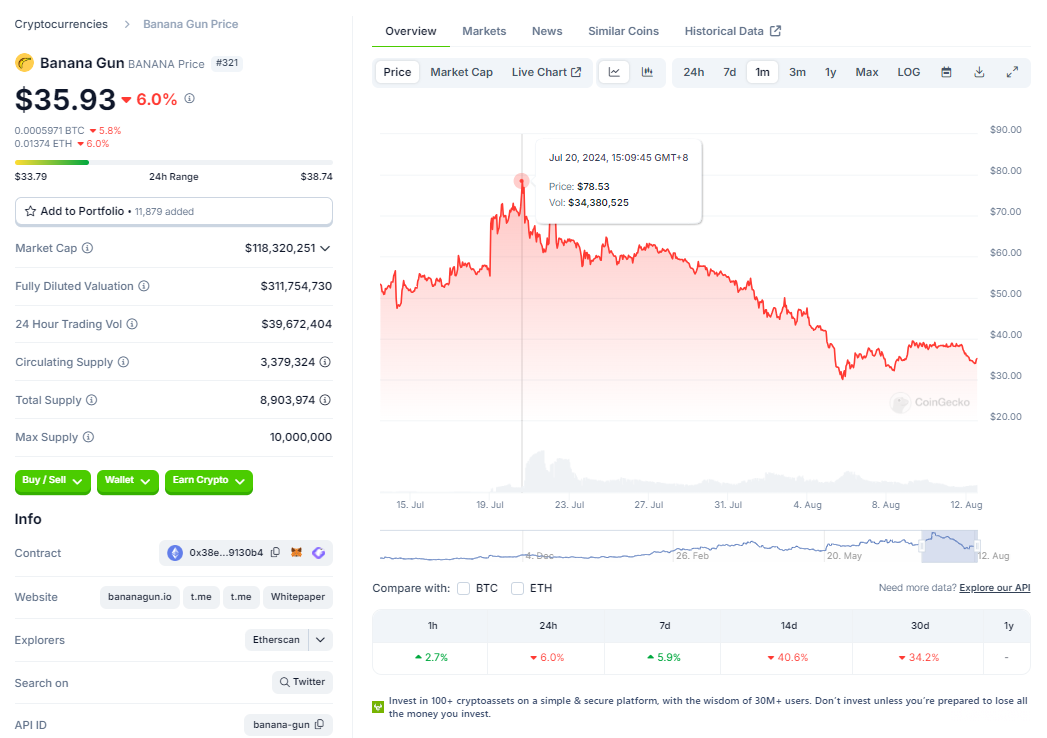The height and width of the screenshot is (738, 1047).
Task: Toggle the LOG scale option
Action: pyautogui.click(x=908, y=72)
